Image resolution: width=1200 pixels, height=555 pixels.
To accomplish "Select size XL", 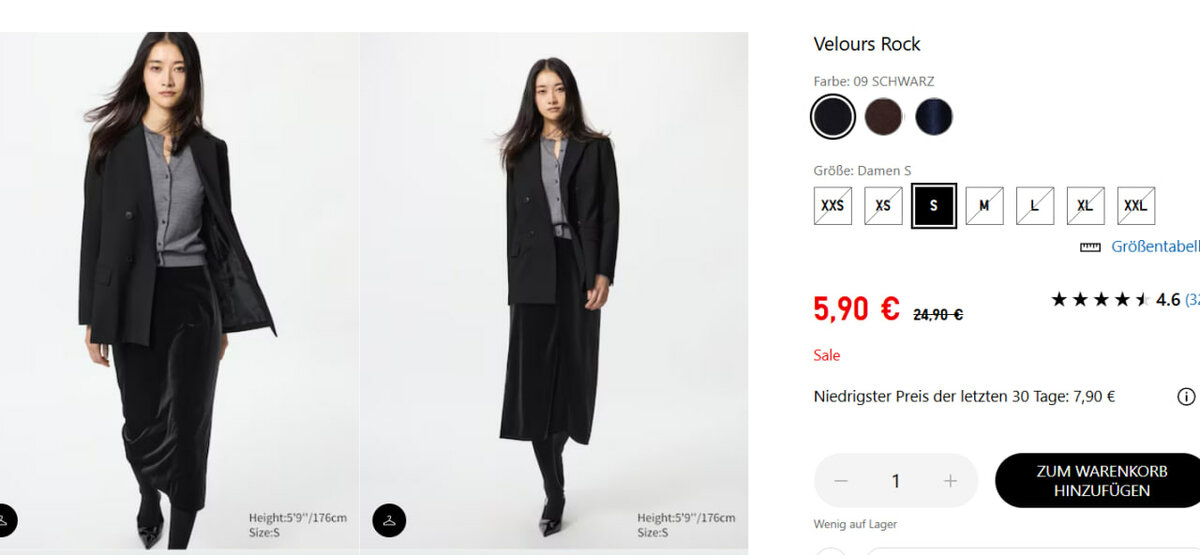I will [x=1085, y=206].
